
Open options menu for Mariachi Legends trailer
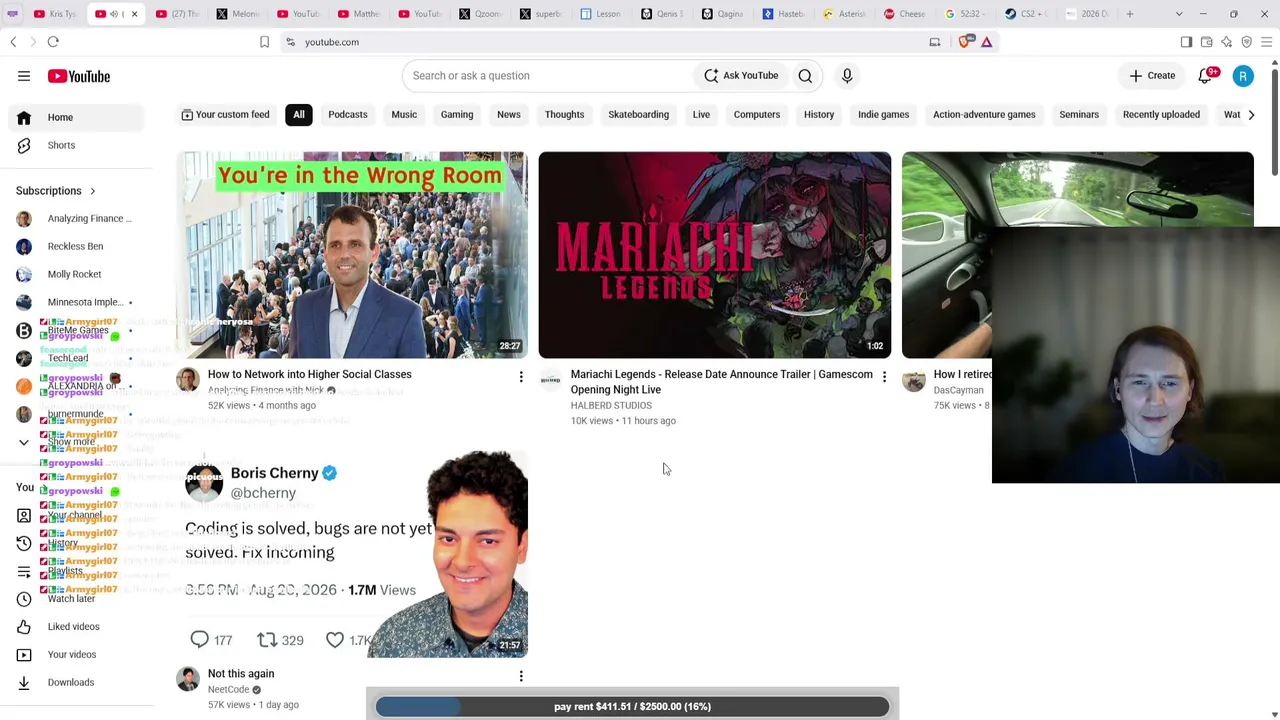coord(884,377)
